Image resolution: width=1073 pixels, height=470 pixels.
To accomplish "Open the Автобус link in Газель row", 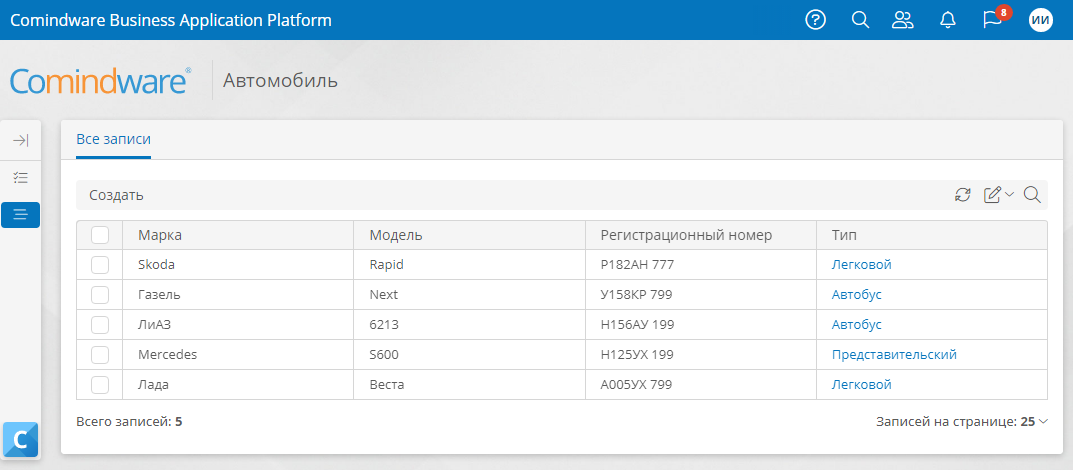I will [x=857, y=295].
